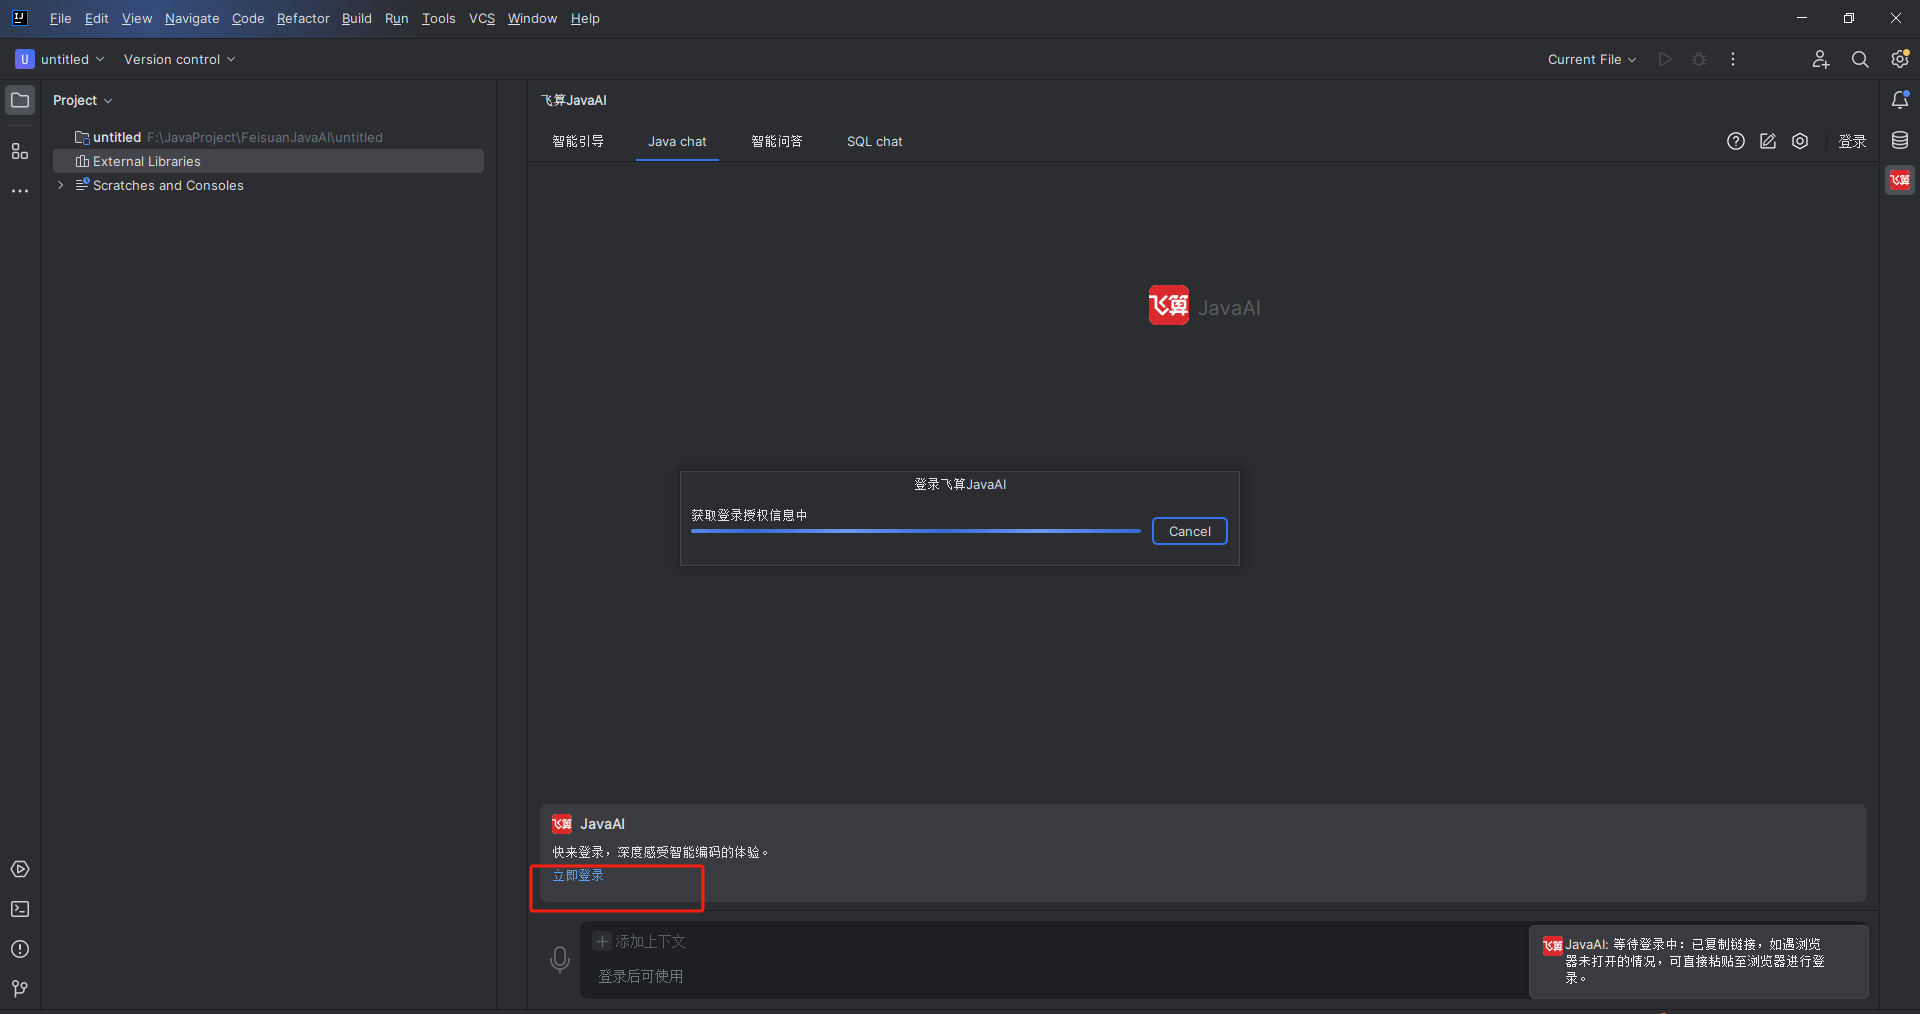
Task: Open the Version control dropdown
Action: [x=179, y=59]
